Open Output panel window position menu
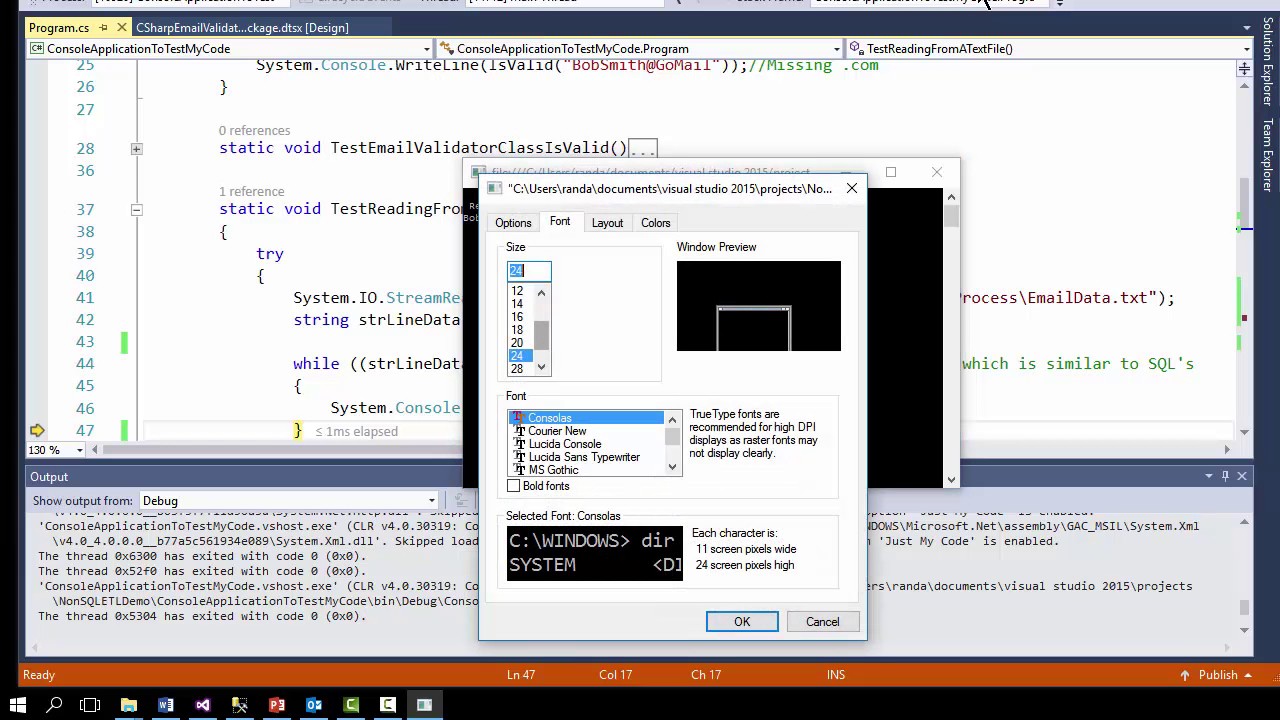The width and height of the screenshot is (1280, 720). pos(1208,477)
